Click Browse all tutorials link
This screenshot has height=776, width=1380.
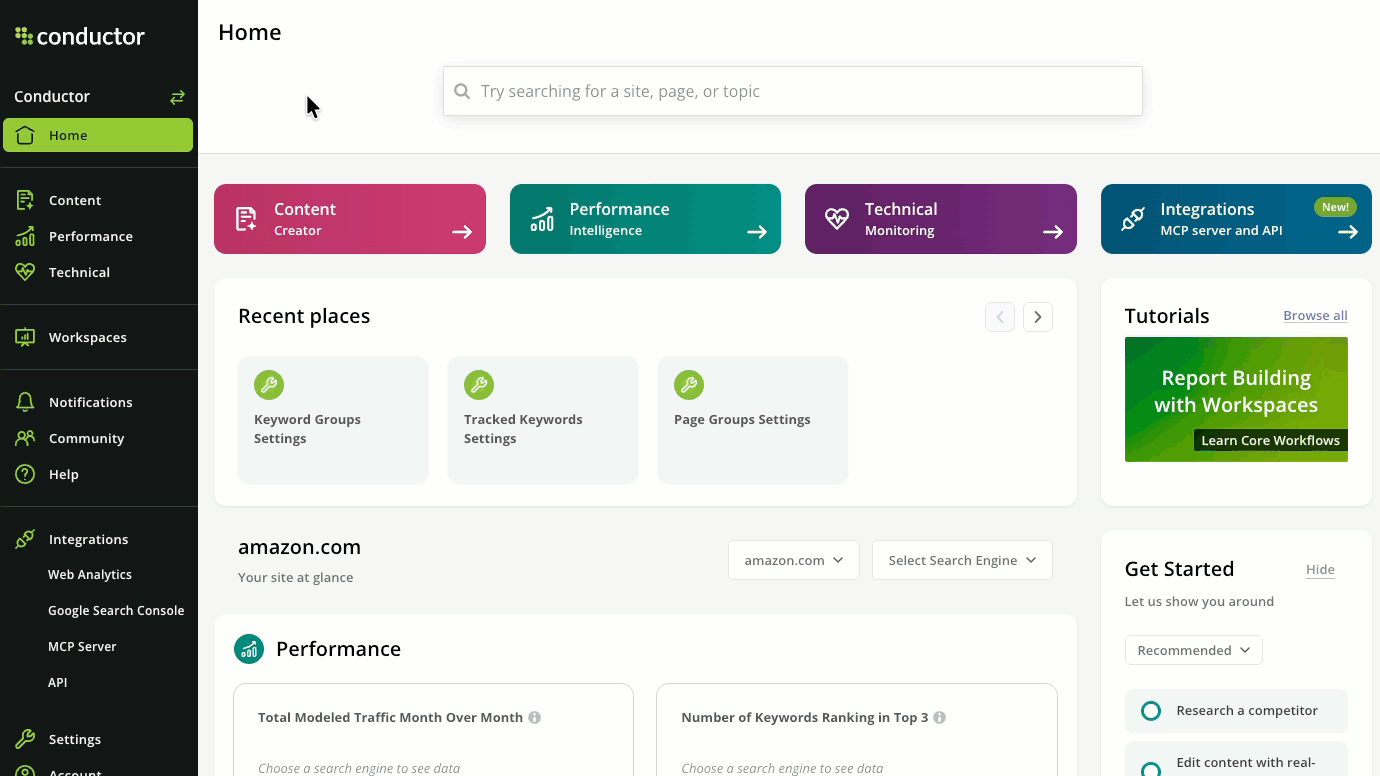(1315, 316)
